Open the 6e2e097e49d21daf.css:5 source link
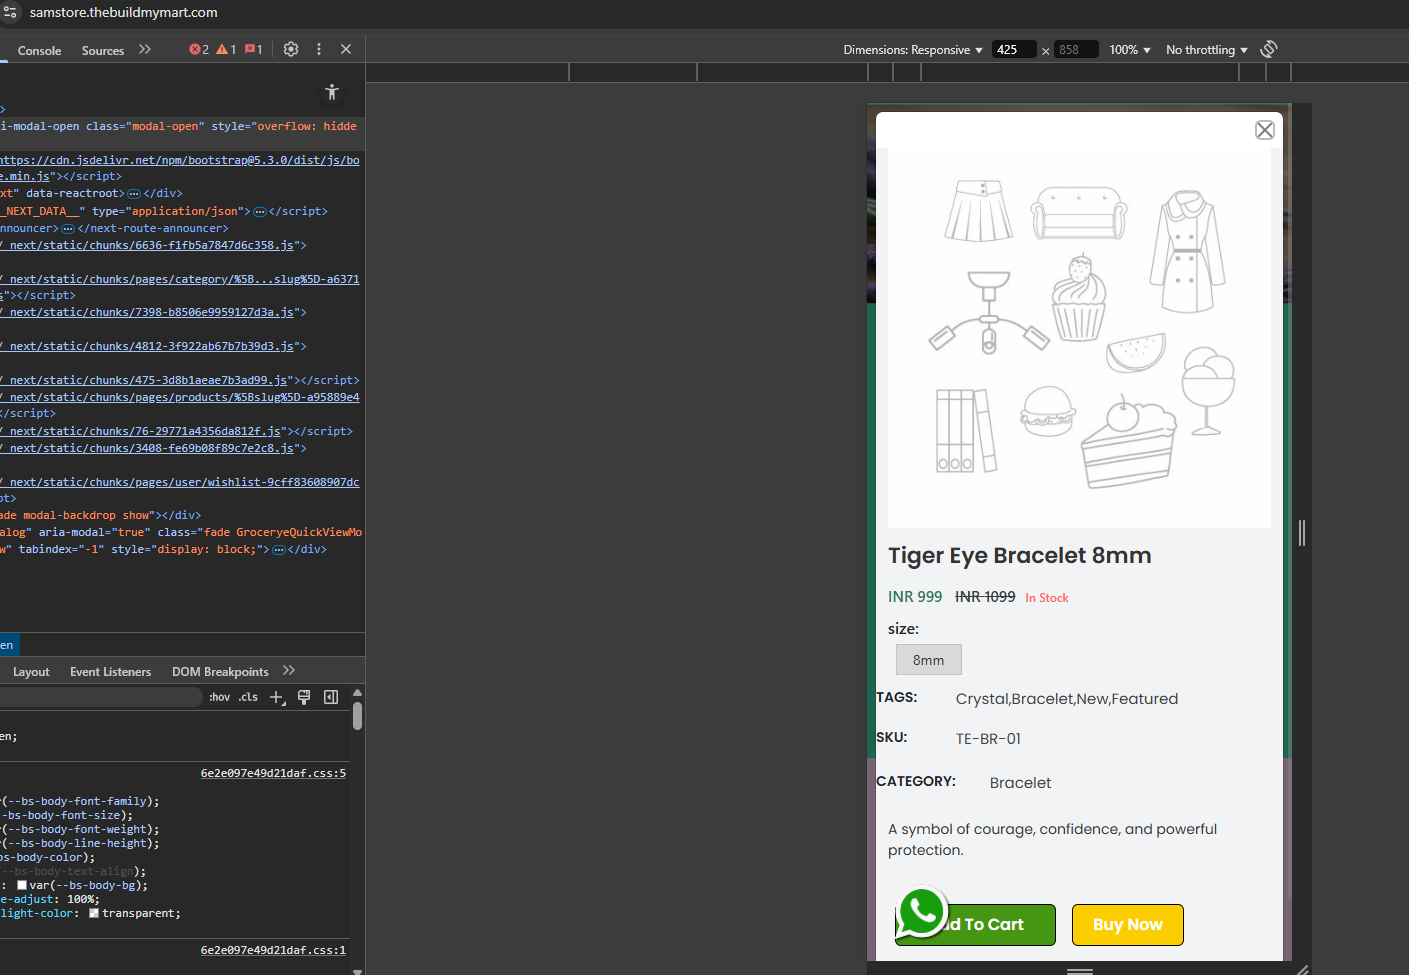This screenshot has height=975, width=1409. pyautogui.click(x=273, y=773)
